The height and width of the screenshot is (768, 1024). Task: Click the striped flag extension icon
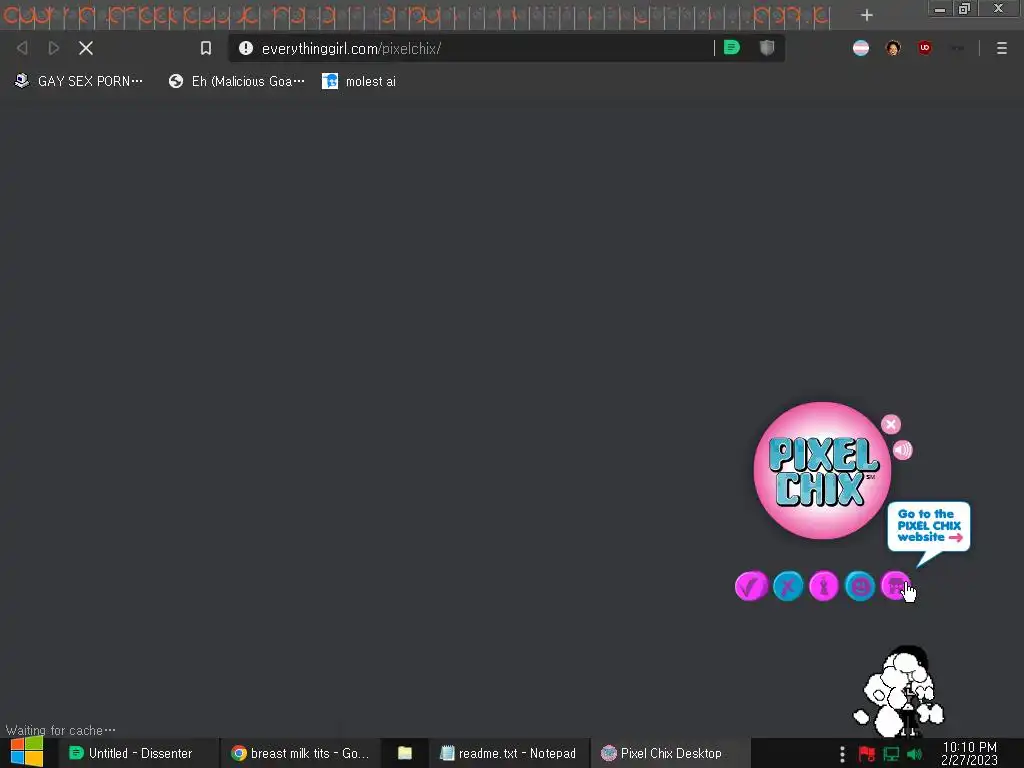[861, 48]
